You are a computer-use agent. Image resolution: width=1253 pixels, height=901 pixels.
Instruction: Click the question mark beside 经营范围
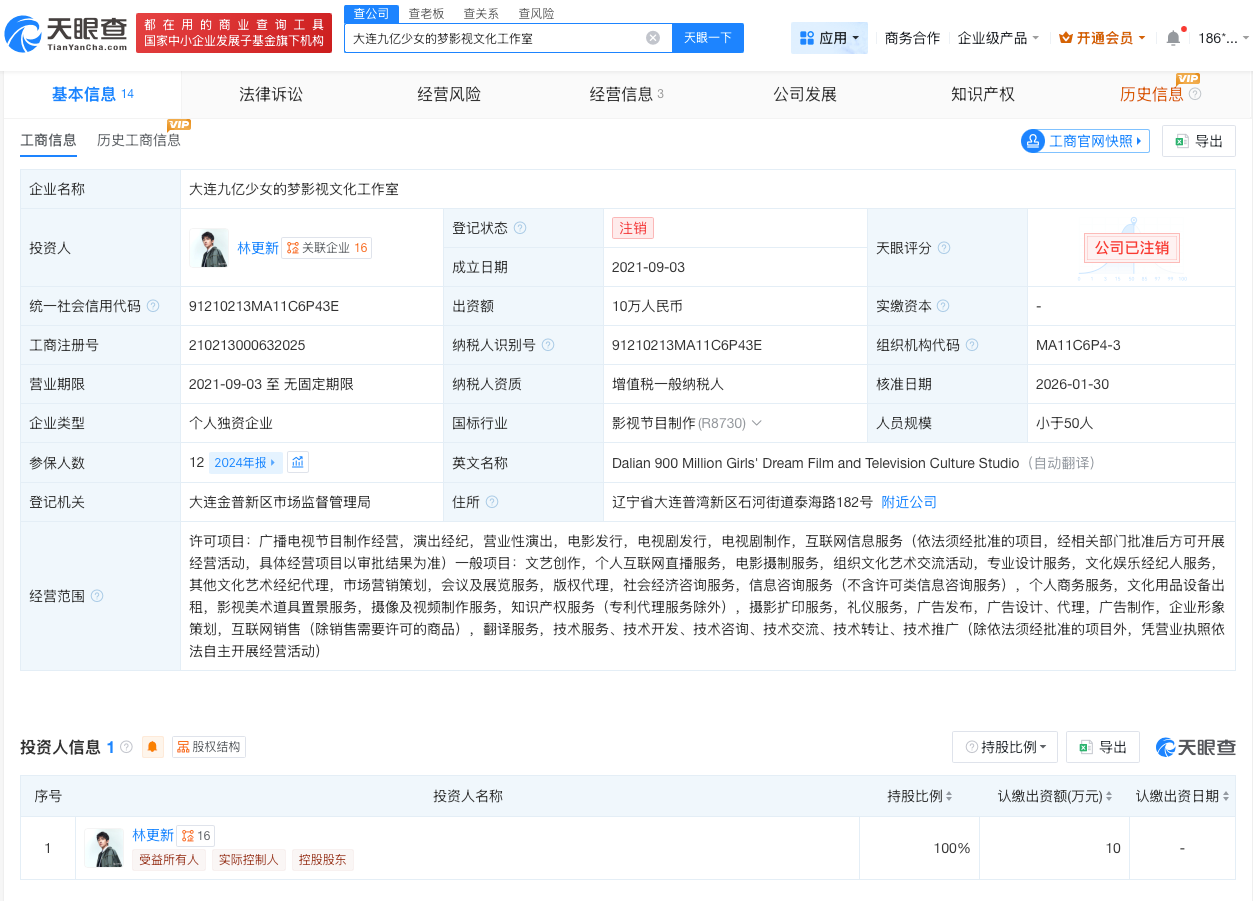point(95,594)
